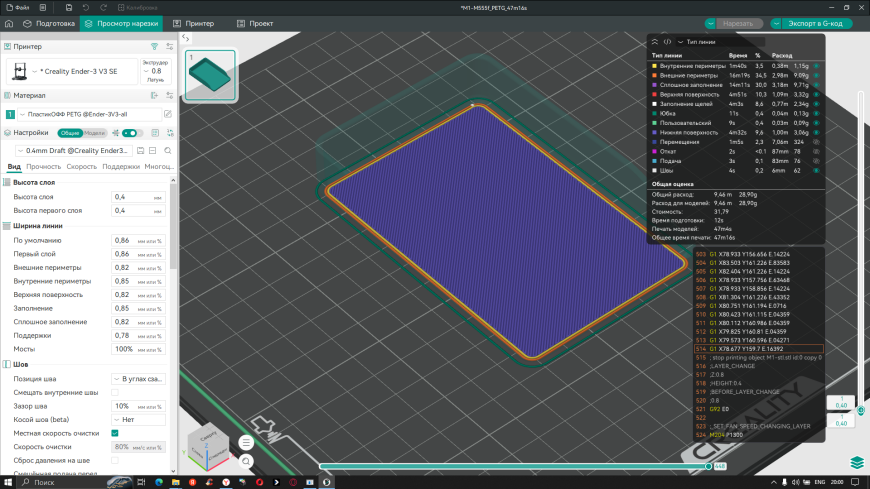This screenshot has width=870, height=489.
Task: Enable Смещать внутренние швы checkbox
Action: point(115,392)
